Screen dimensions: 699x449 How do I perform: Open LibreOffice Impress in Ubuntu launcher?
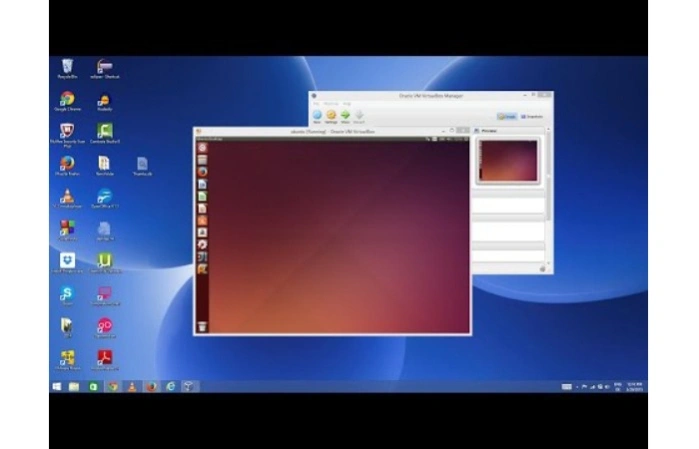pos(202,208)
